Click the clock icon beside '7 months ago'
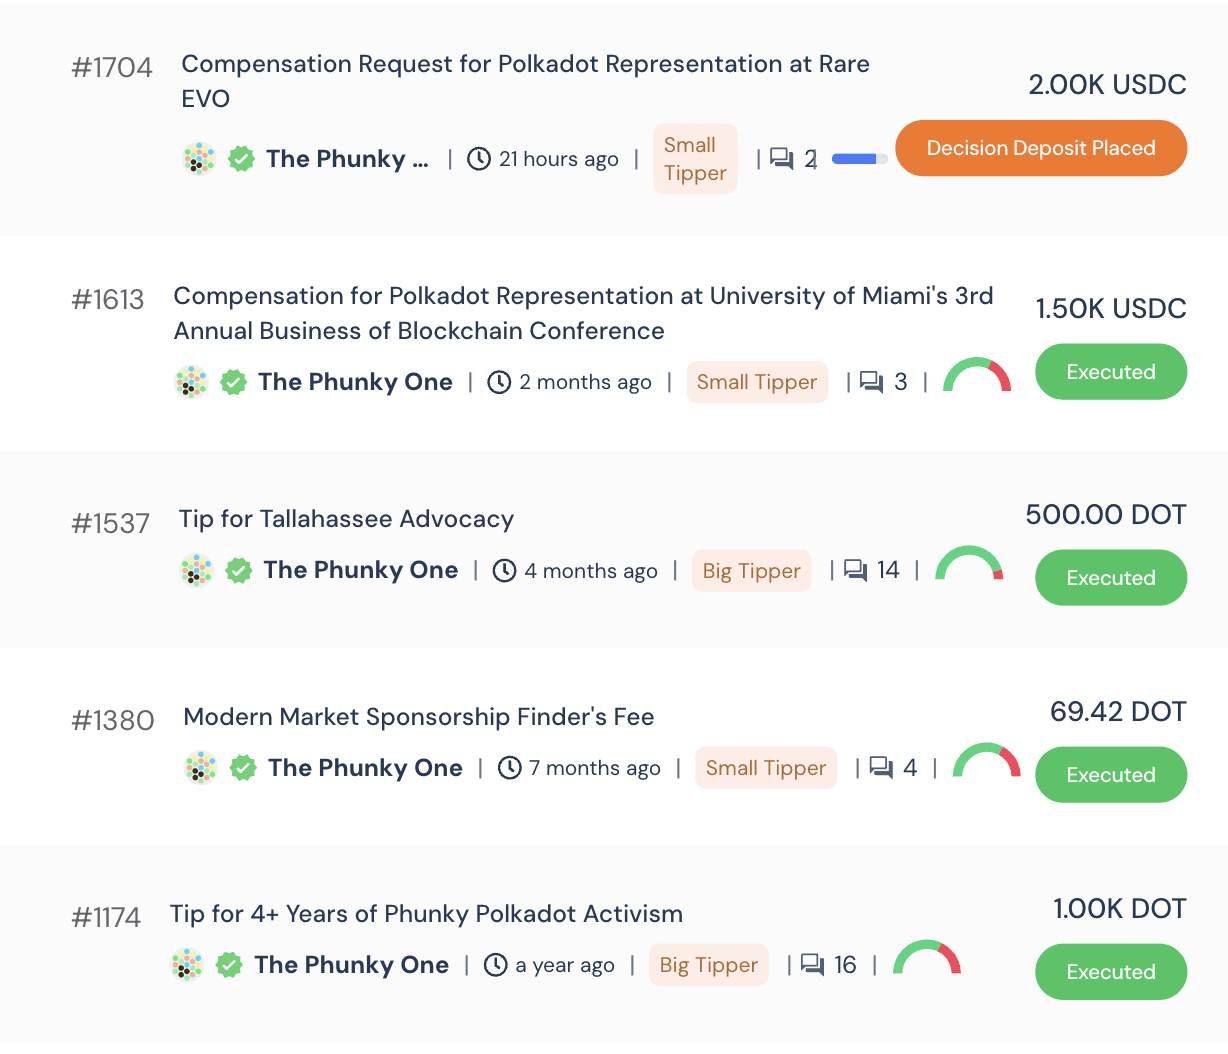1228x1054 pixels. click(510, 767)
